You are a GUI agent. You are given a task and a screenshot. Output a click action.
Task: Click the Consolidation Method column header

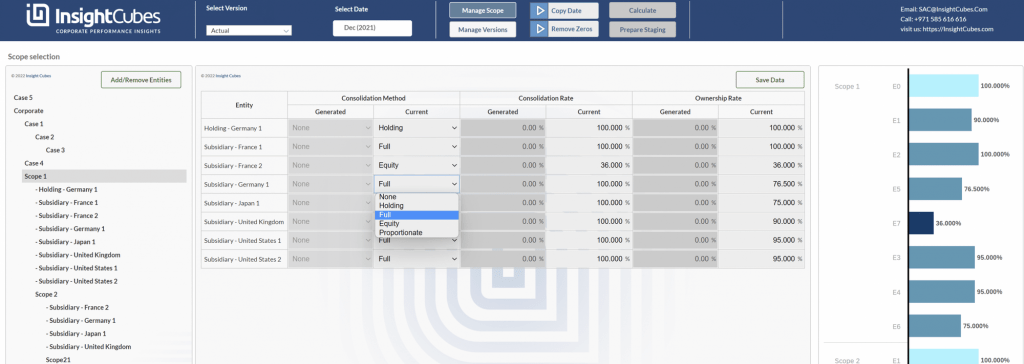374,97
